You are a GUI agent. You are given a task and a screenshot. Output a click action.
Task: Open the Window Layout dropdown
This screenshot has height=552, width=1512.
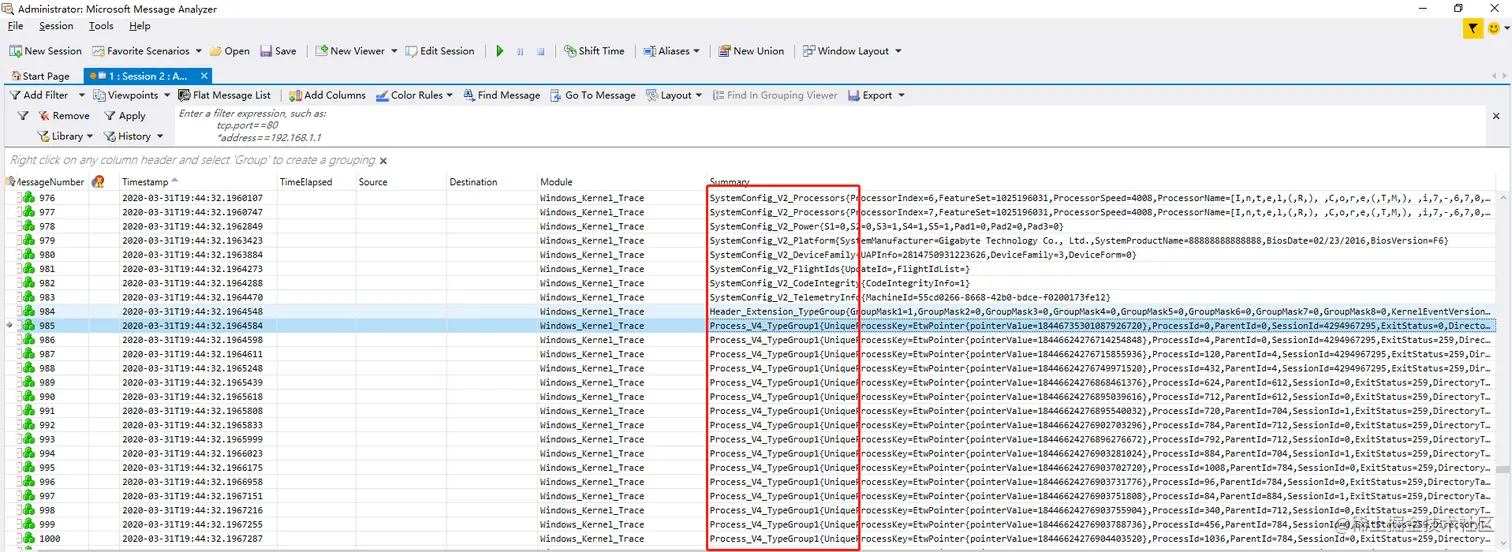tap(852, 51)
